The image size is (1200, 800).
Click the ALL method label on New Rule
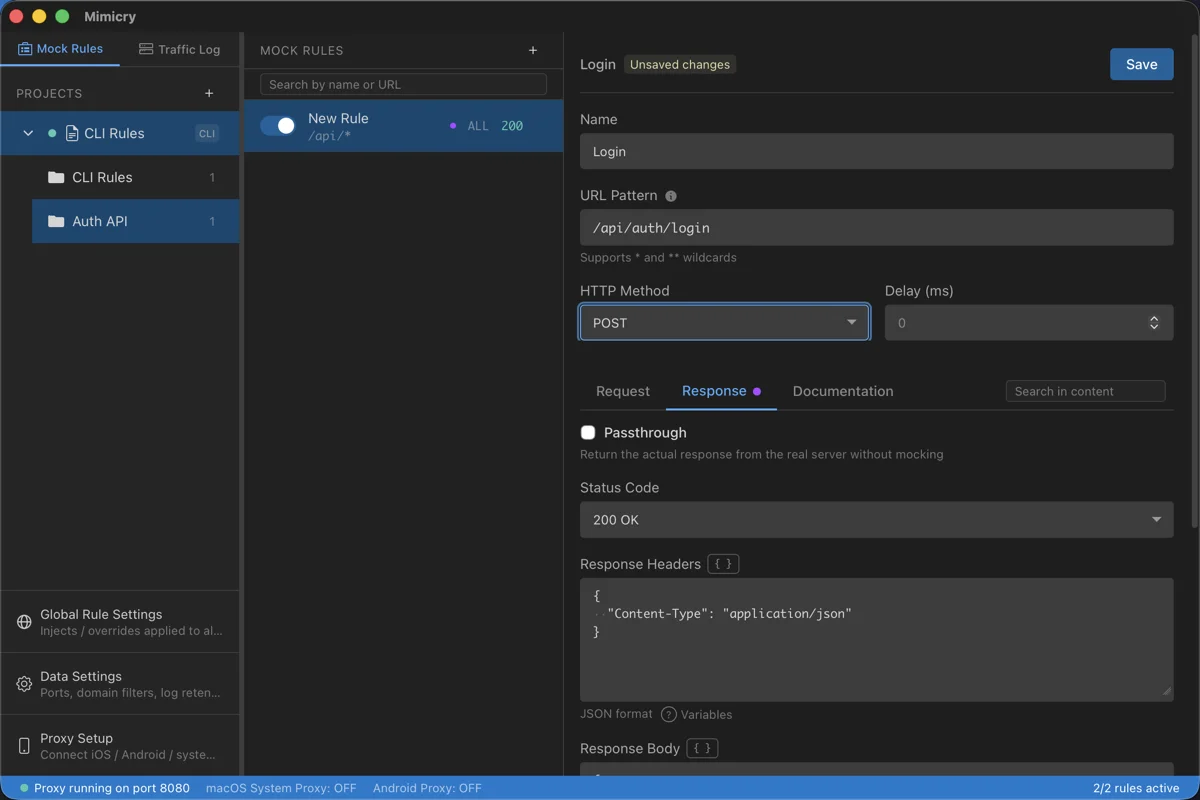pos(478,126)
